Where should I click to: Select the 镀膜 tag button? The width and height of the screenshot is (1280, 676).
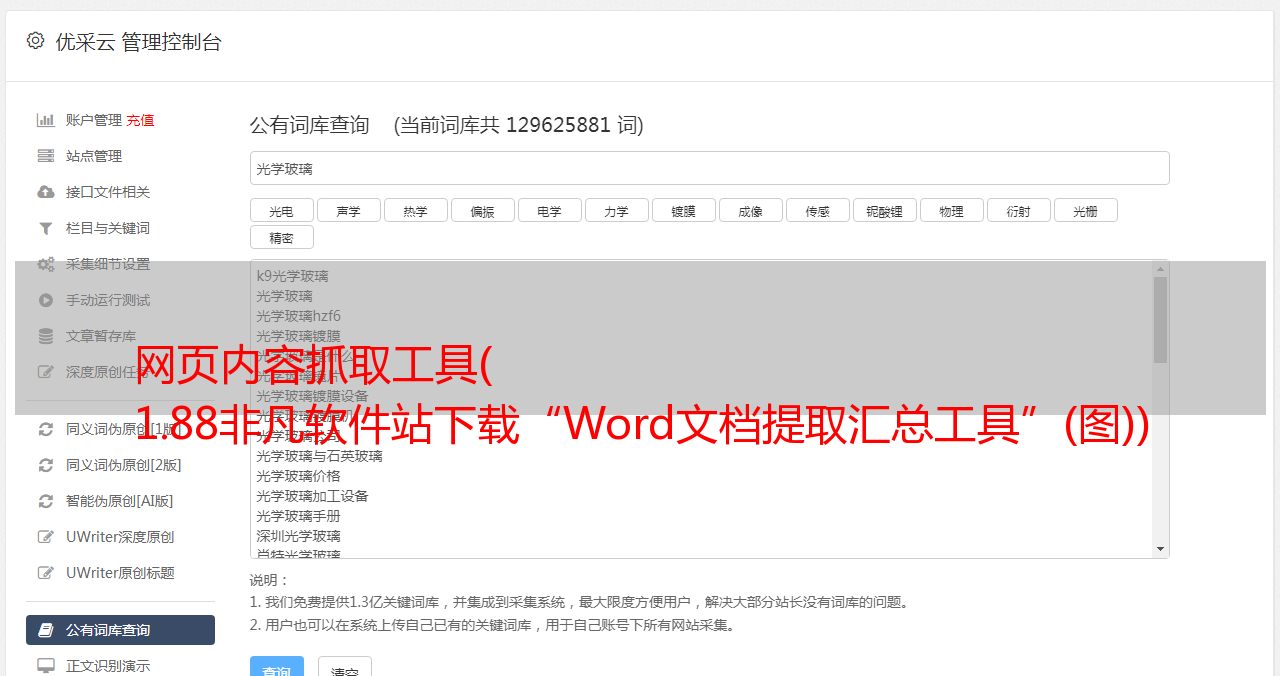pyautogui.click(x=684, y=210)
